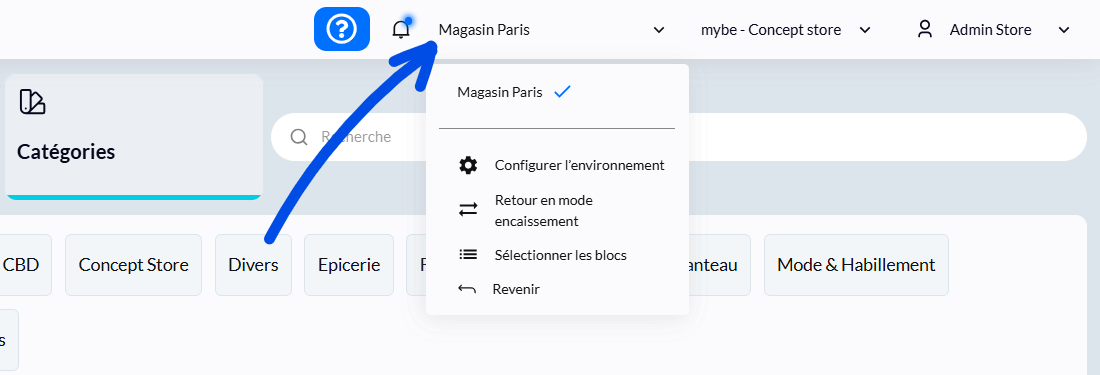
Task: Select the Concept Store category button
Action: coord(133,265)
